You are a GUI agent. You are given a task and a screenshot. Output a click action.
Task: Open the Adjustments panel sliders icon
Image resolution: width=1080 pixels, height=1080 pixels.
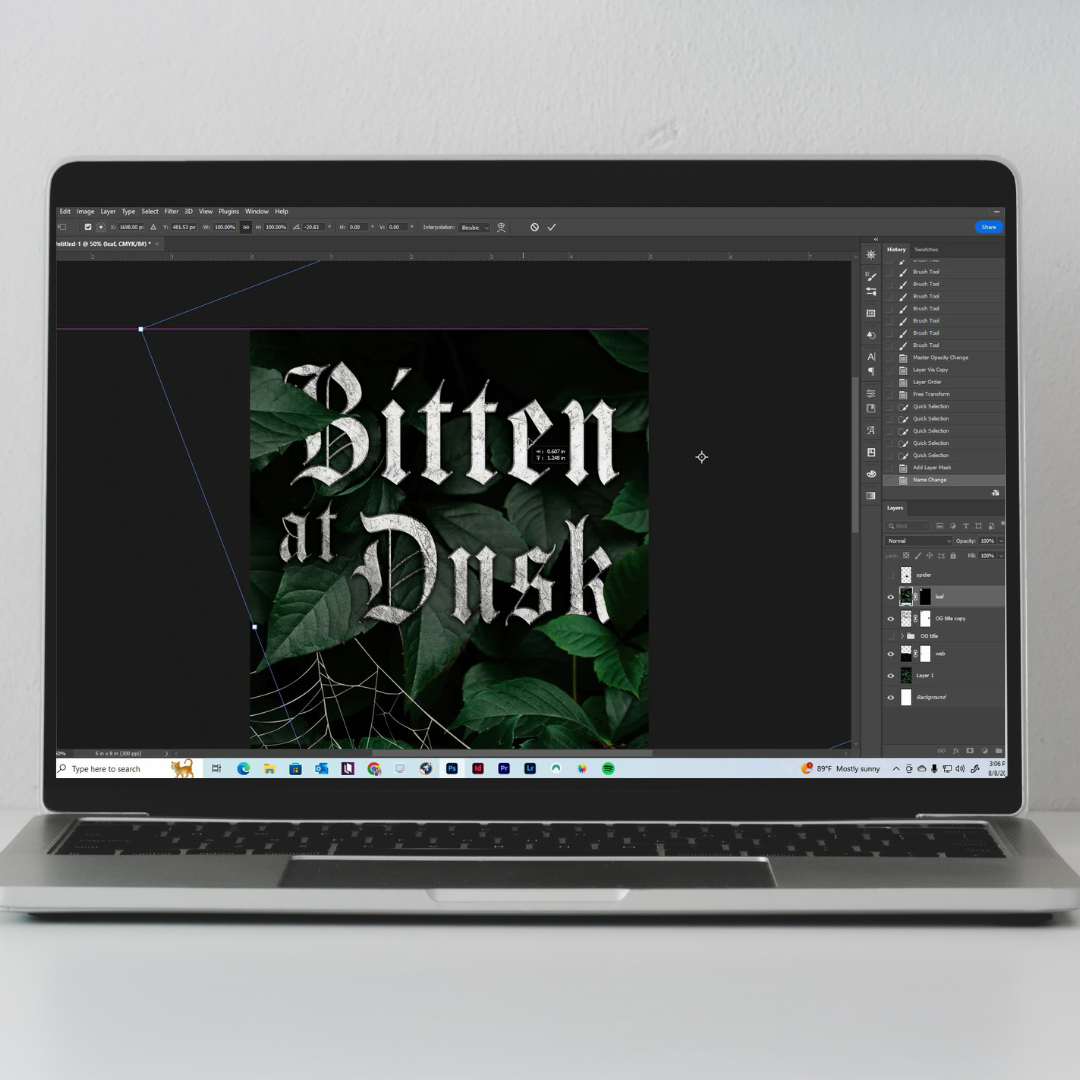(871, 393)
